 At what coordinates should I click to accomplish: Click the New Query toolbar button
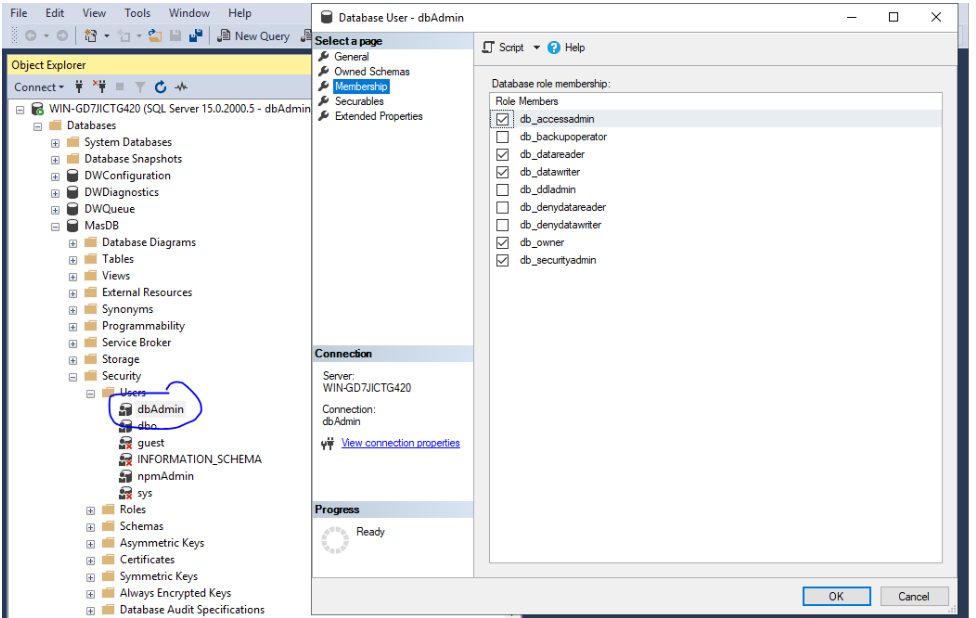(253, 36)
